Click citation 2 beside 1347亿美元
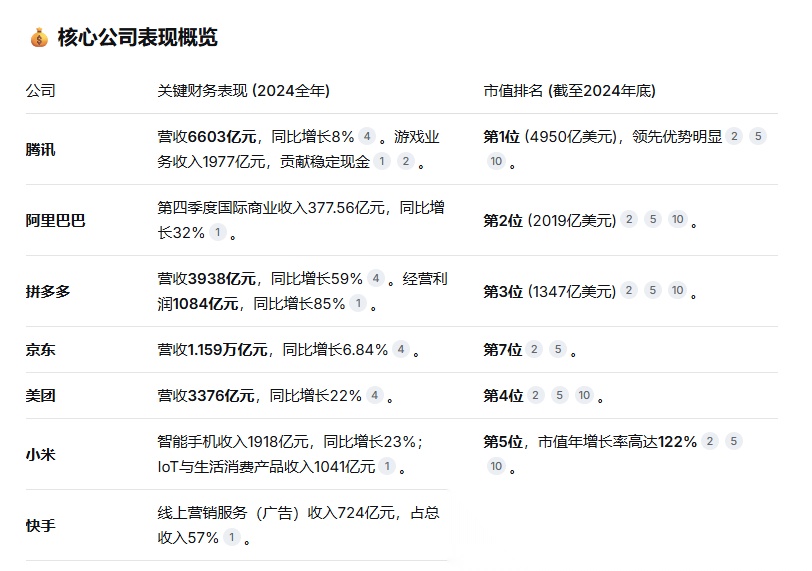Image resolution: width=812 pixels, height=571 pixels. click(629, 290)
